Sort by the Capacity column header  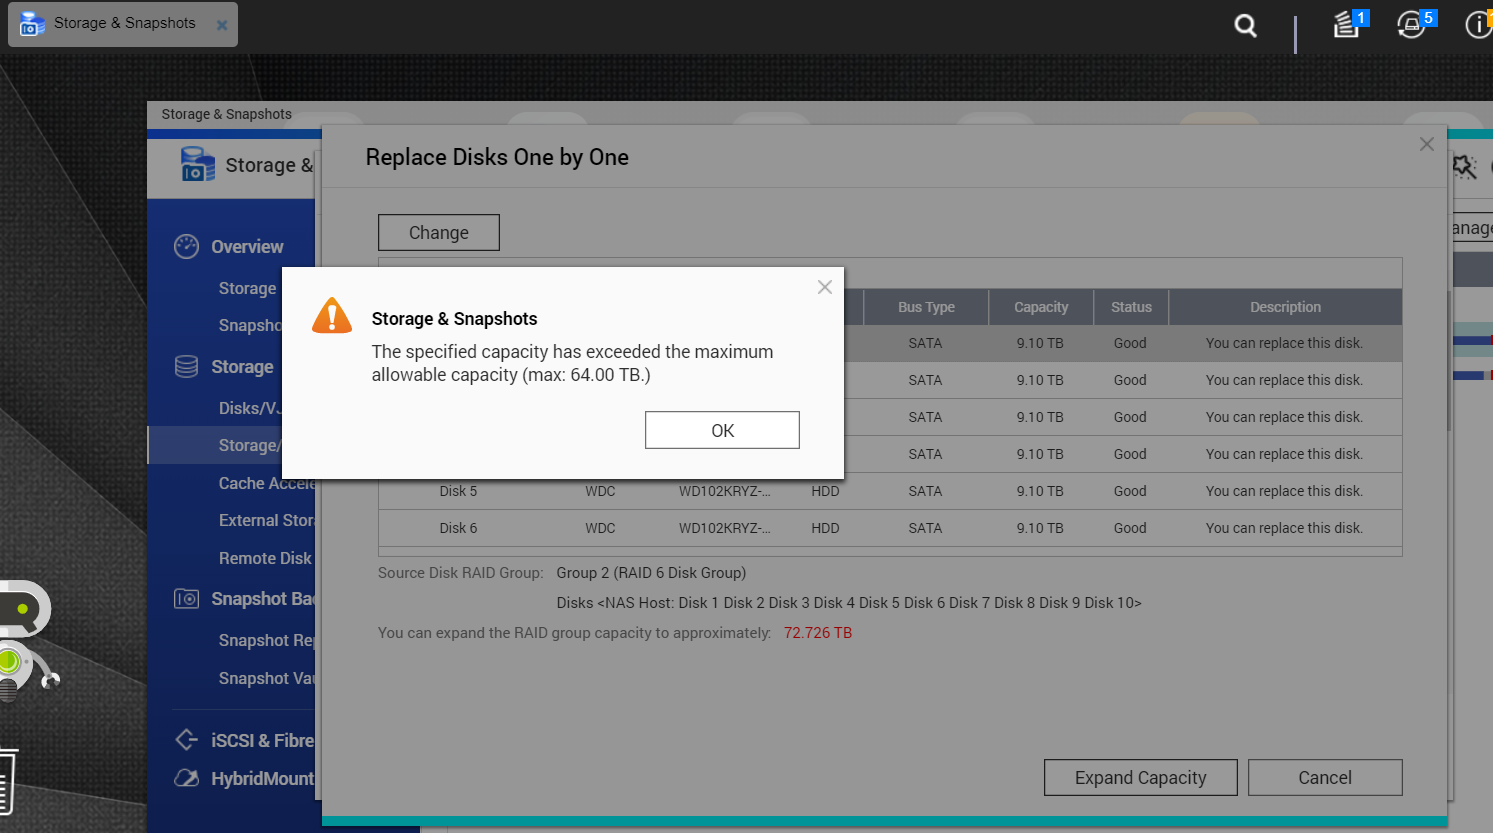pos(1040,307)
